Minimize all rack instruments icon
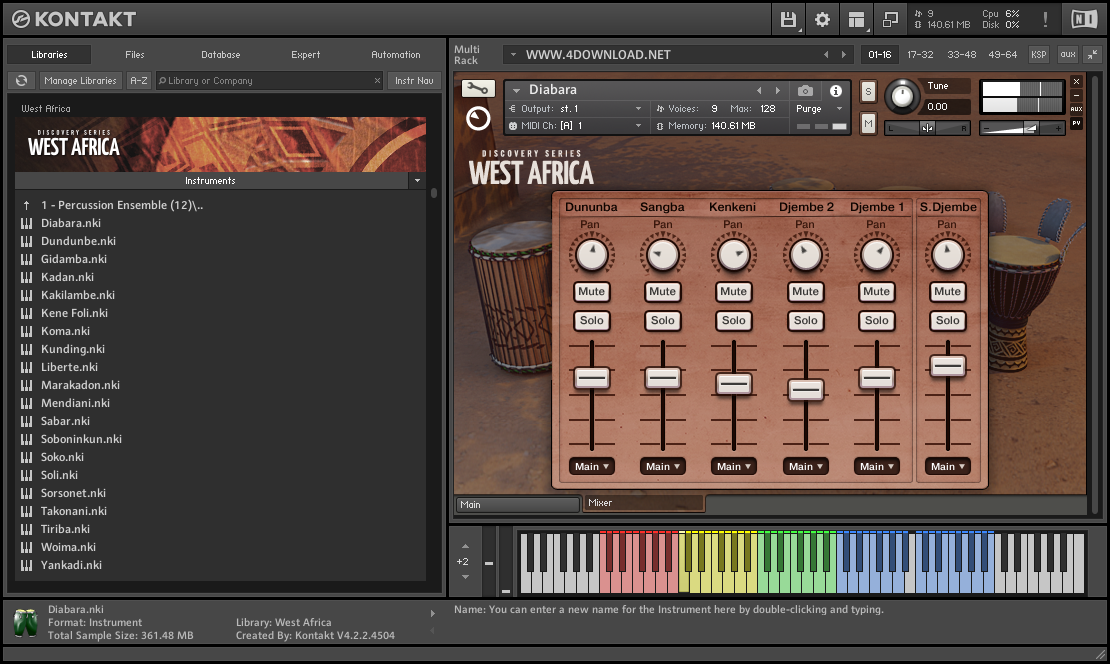 [1092, 55]
